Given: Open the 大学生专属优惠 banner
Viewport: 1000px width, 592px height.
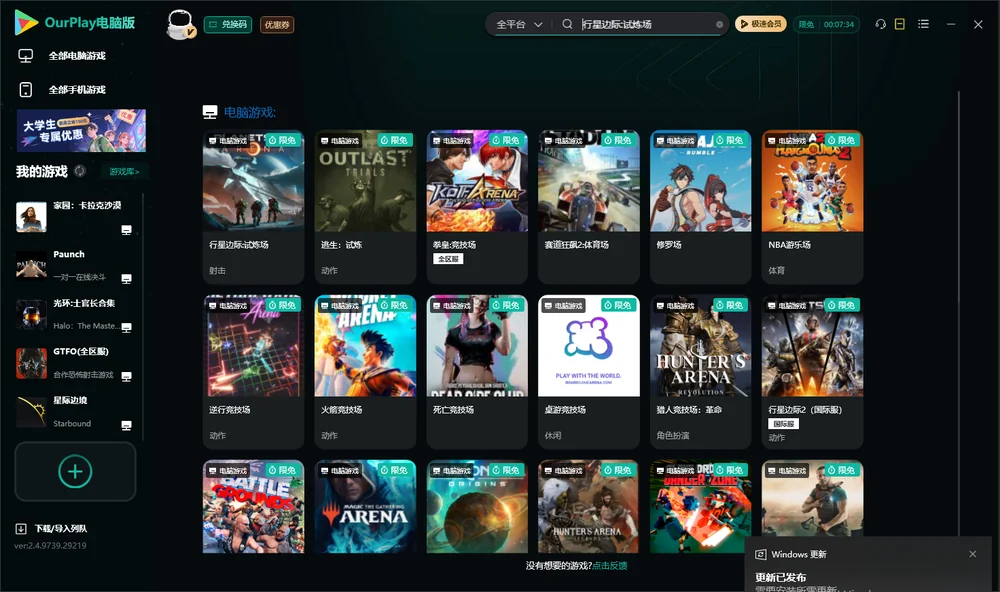Looking at the screenshot, I should click(82, 131).
